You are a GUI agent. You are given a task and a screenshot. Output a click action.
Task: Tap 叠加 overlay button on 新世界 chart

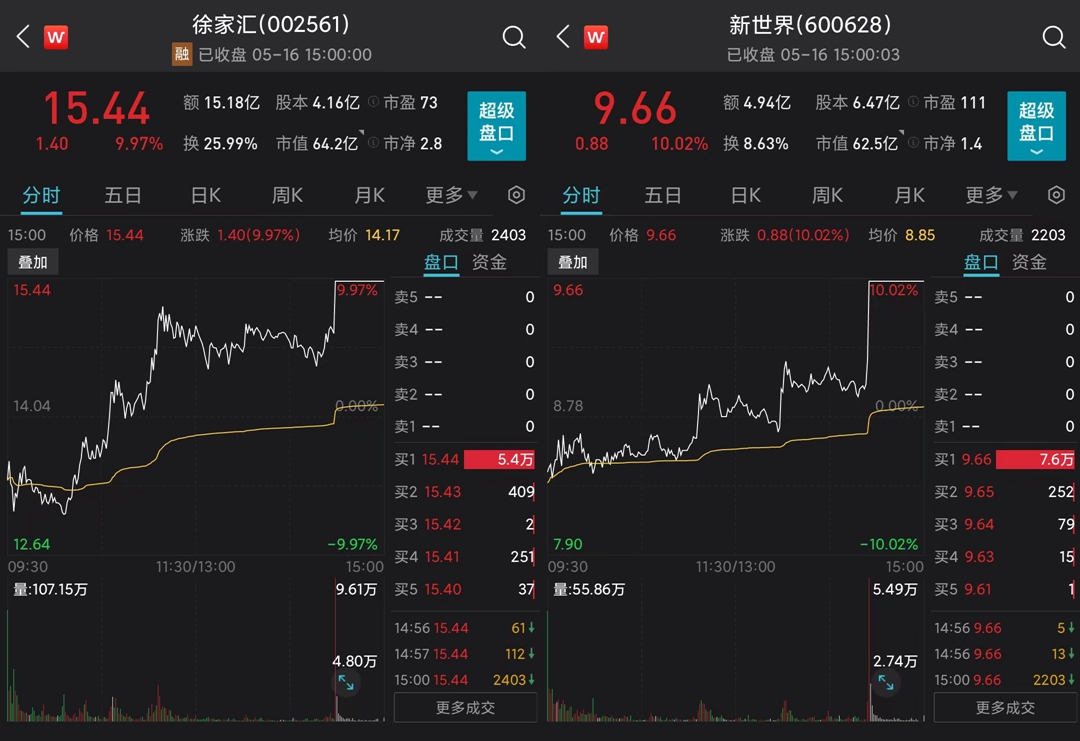coord(572,262)
